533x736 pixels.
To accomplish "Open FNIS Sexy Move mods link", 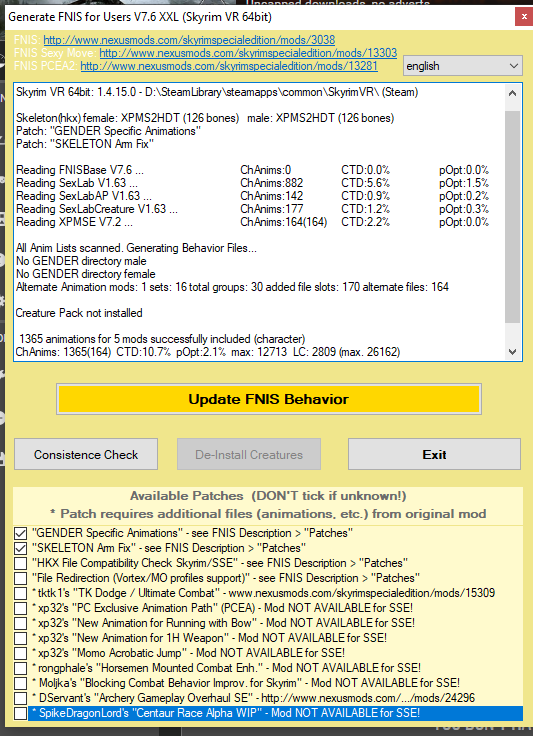I will pos(248,53).
